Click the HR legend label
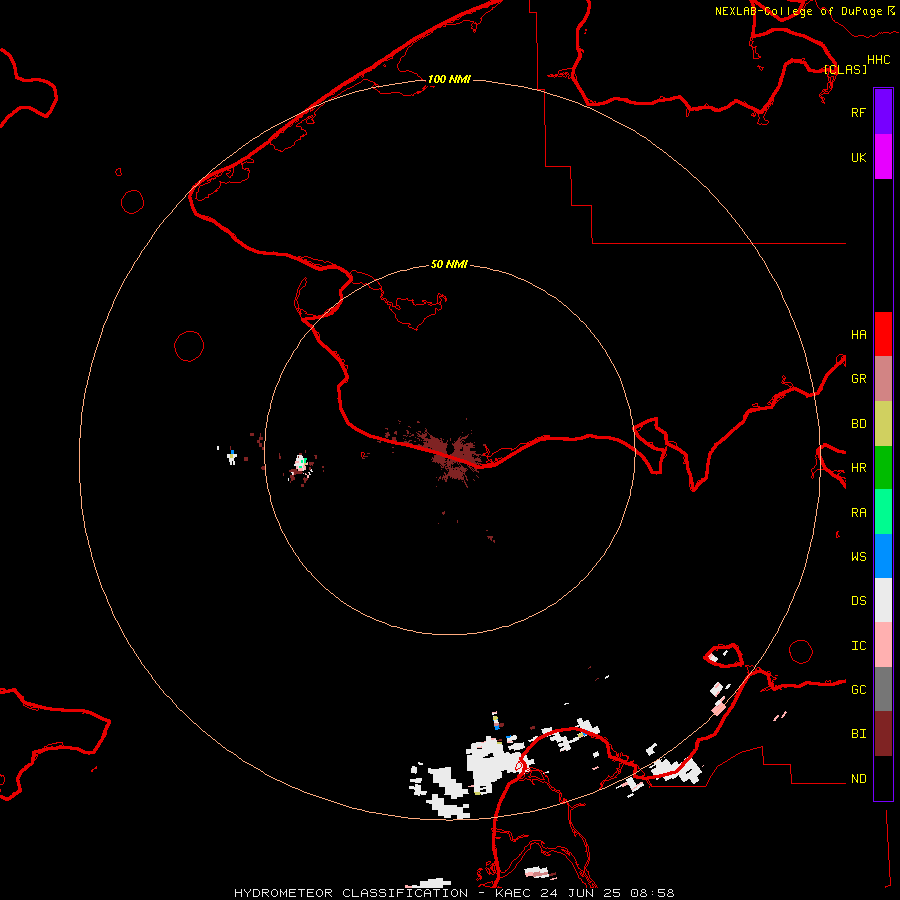 click(858, 468)
